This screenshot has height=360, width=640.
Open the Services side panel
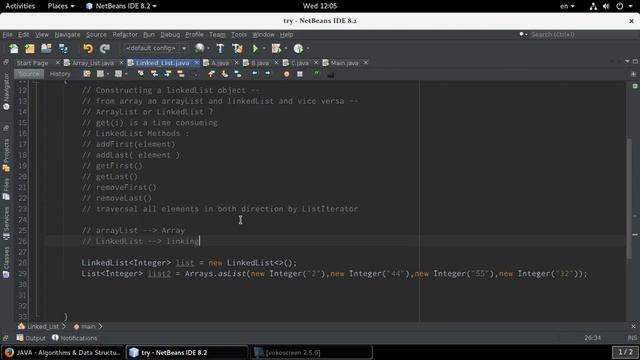click(6, 223)
